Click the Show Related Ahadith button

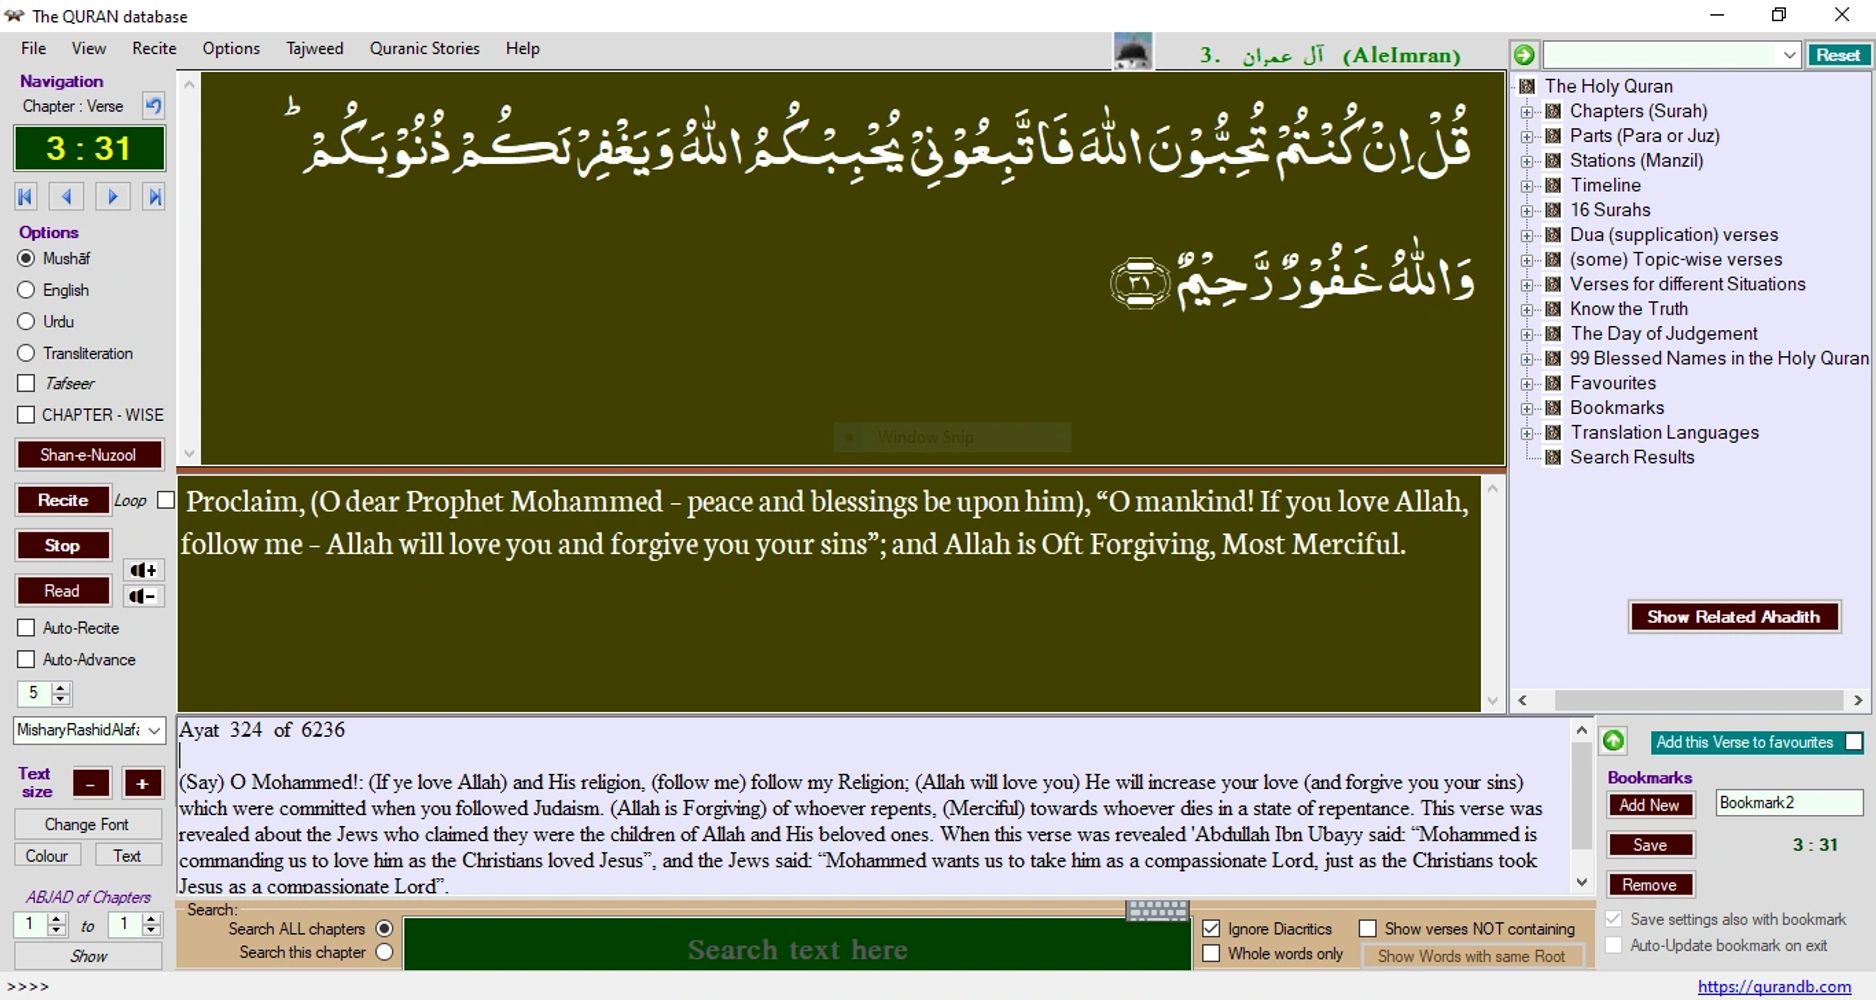1734,617
